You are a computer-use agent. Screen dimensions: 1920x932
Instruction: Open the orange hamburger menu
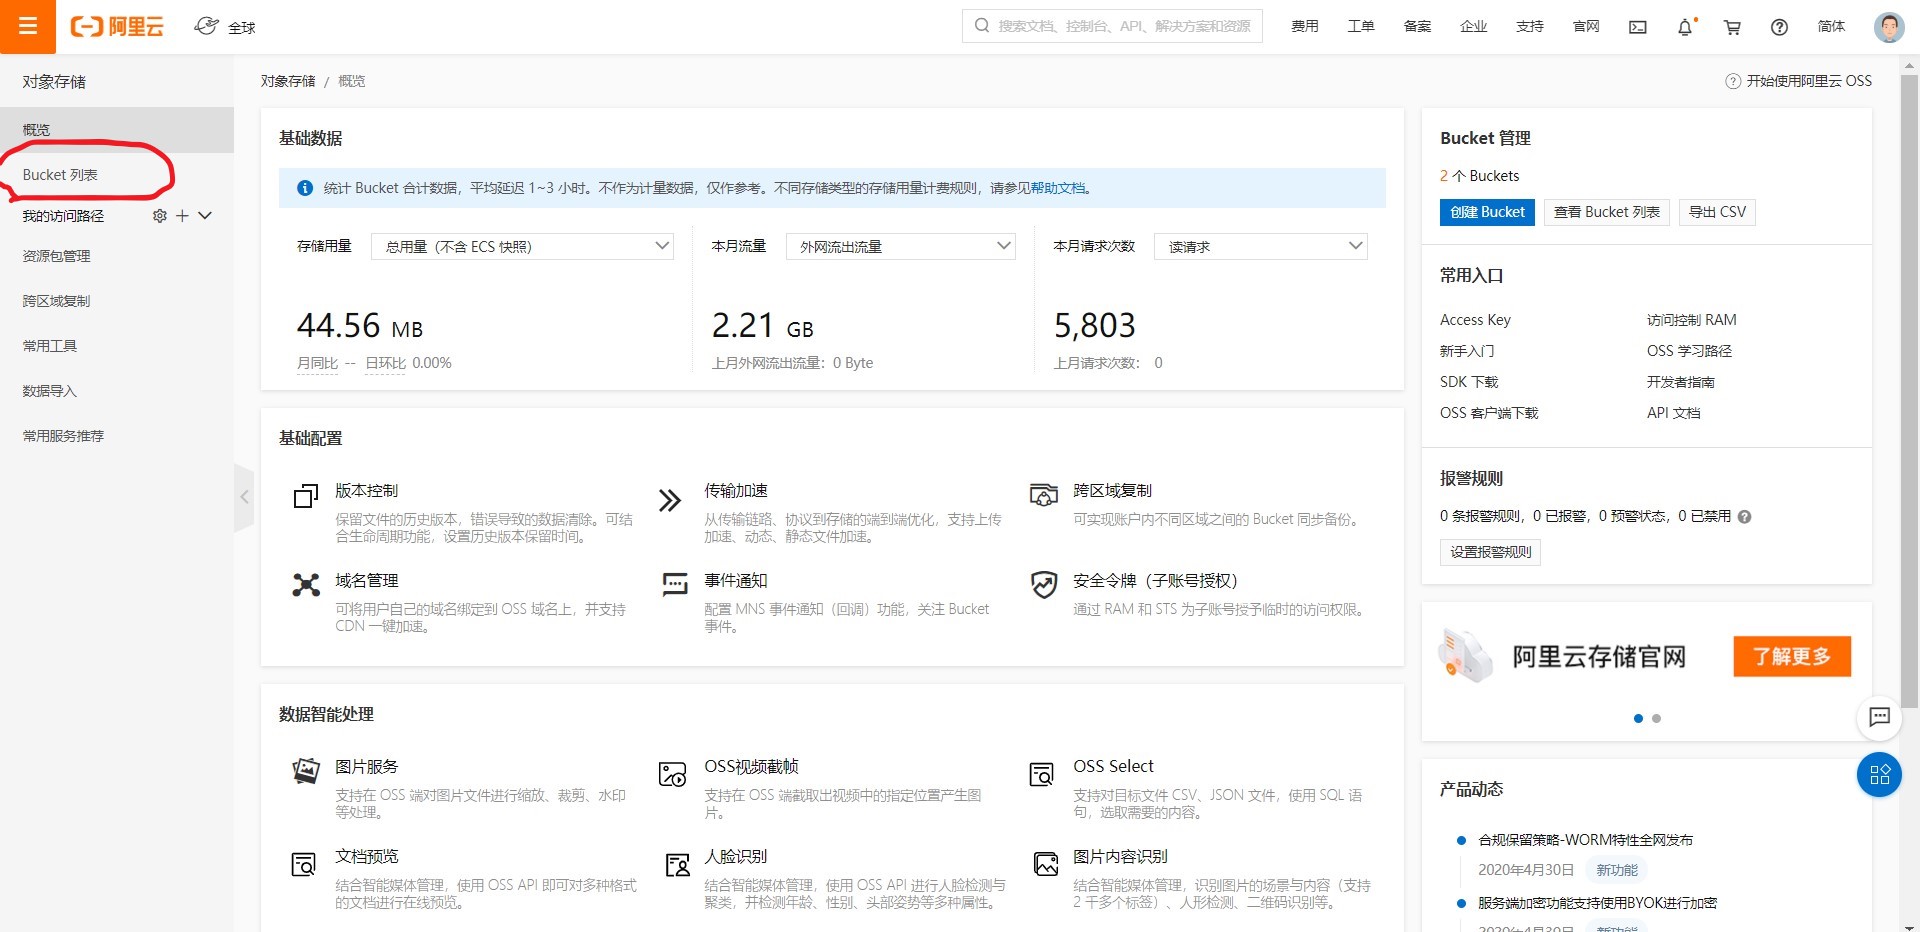[28, 26]
